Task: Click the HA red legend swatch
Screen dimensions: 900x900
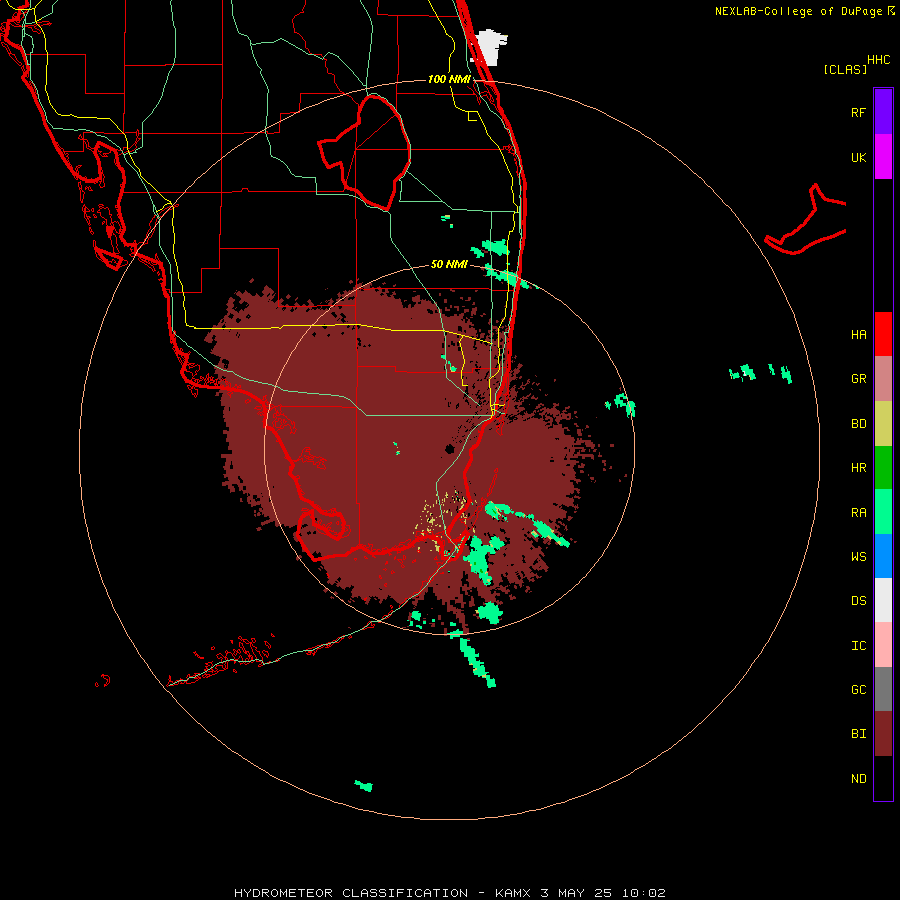Action: pos(883,334)
